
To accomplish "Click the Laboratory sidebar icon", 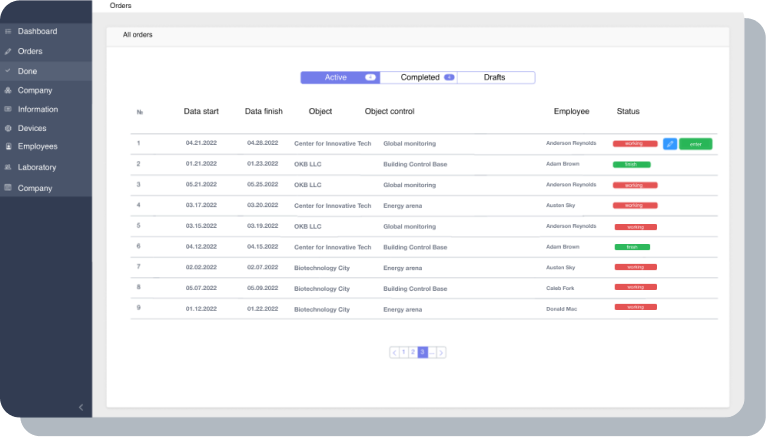I will coord(8,167).
